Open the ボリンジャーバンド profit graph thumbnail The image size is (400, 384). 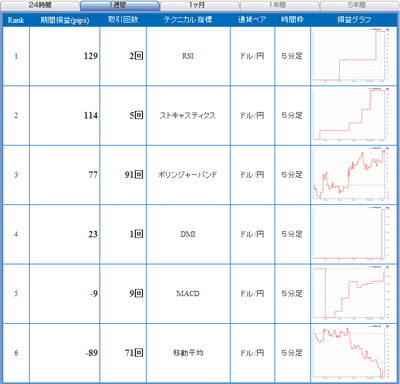pyautogui.click(x=351, y=175)
